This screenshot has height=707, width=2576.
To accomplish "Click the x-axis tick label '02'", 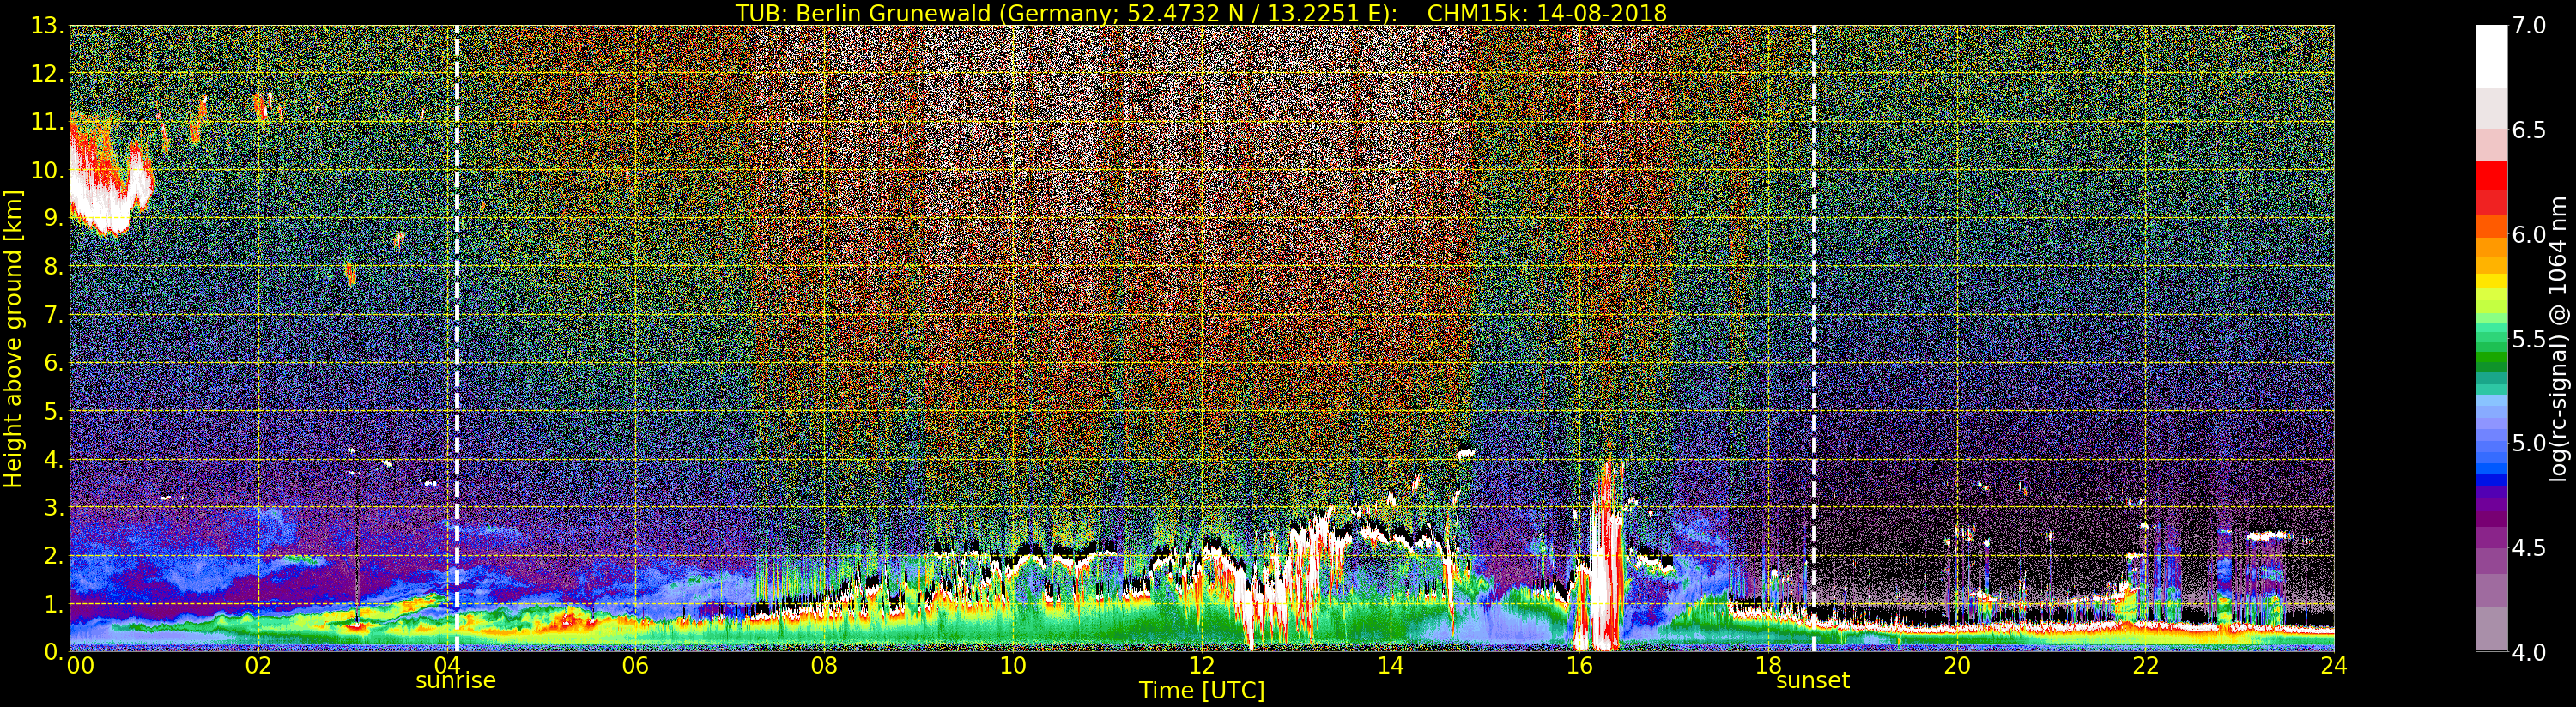I will (258, 665).
